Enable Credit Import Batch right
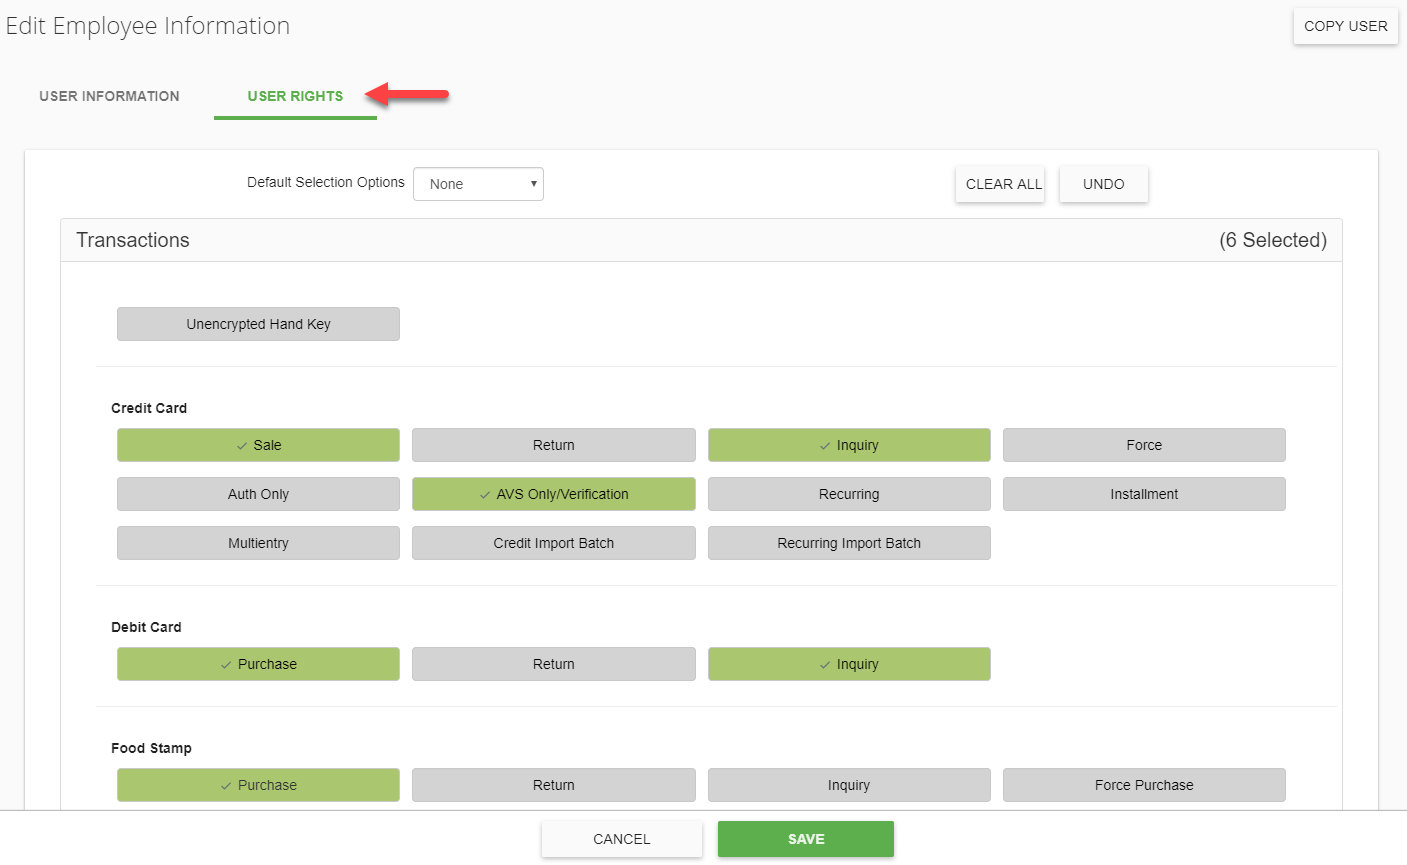The image size is (1407, 865). (553, 543)
